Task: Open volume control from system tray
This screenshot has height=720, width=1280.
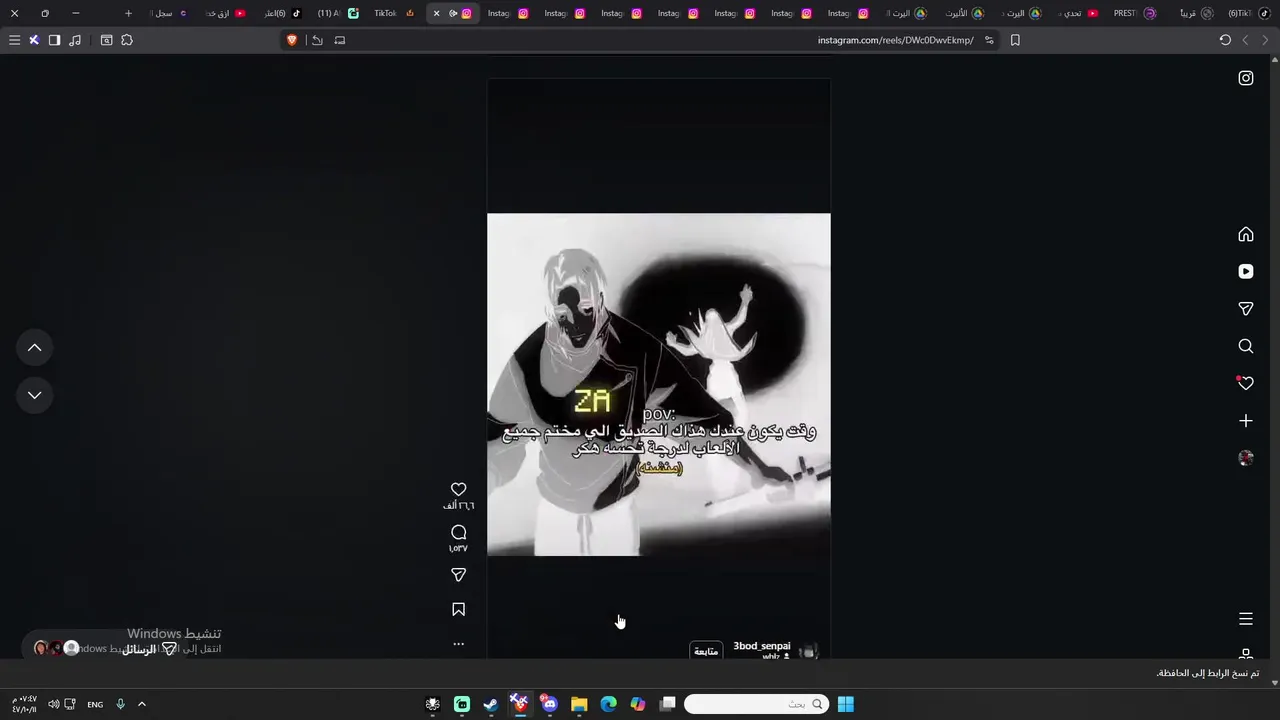Action: 53,704
